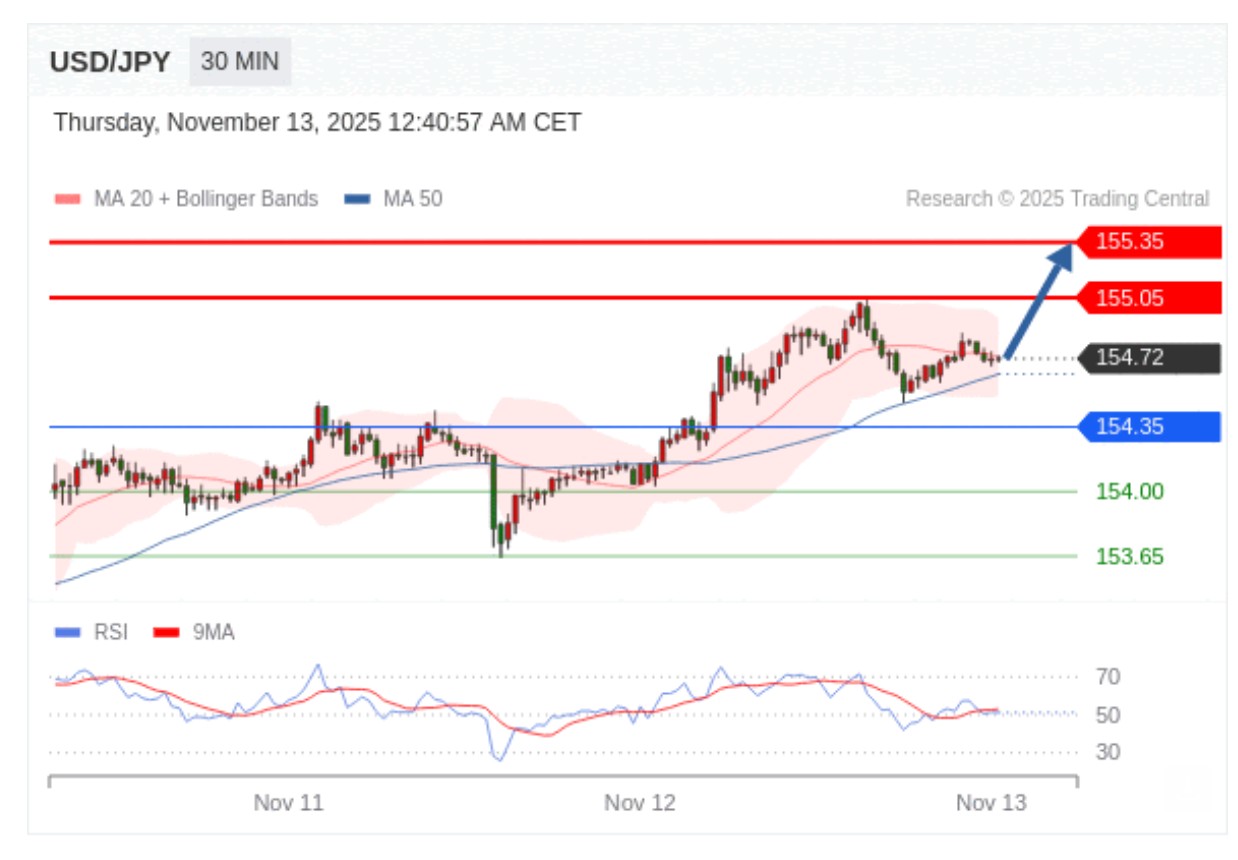Click the 154.72 current price label
The width and height of the screenshot is (1238, 860).
point(1148,357)
